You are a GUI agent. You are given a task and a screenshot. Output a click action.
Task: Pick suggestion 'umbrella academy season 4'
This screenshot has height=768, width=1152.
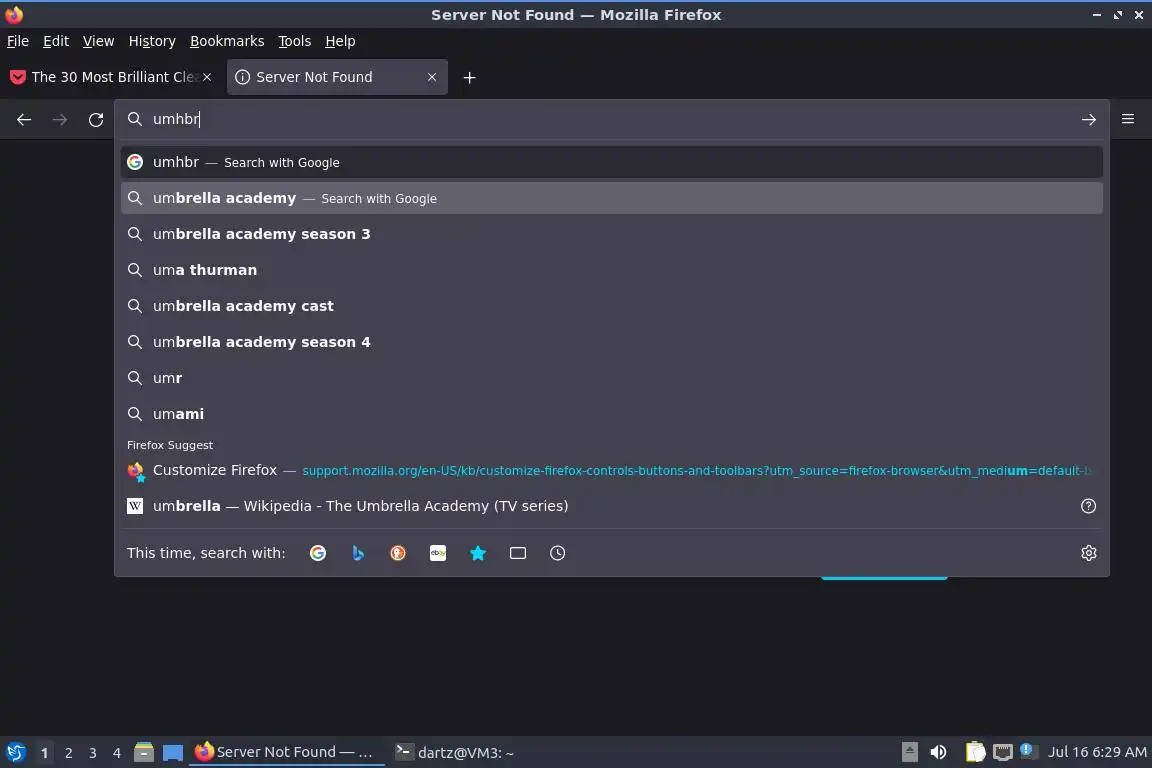click(611, 342)
